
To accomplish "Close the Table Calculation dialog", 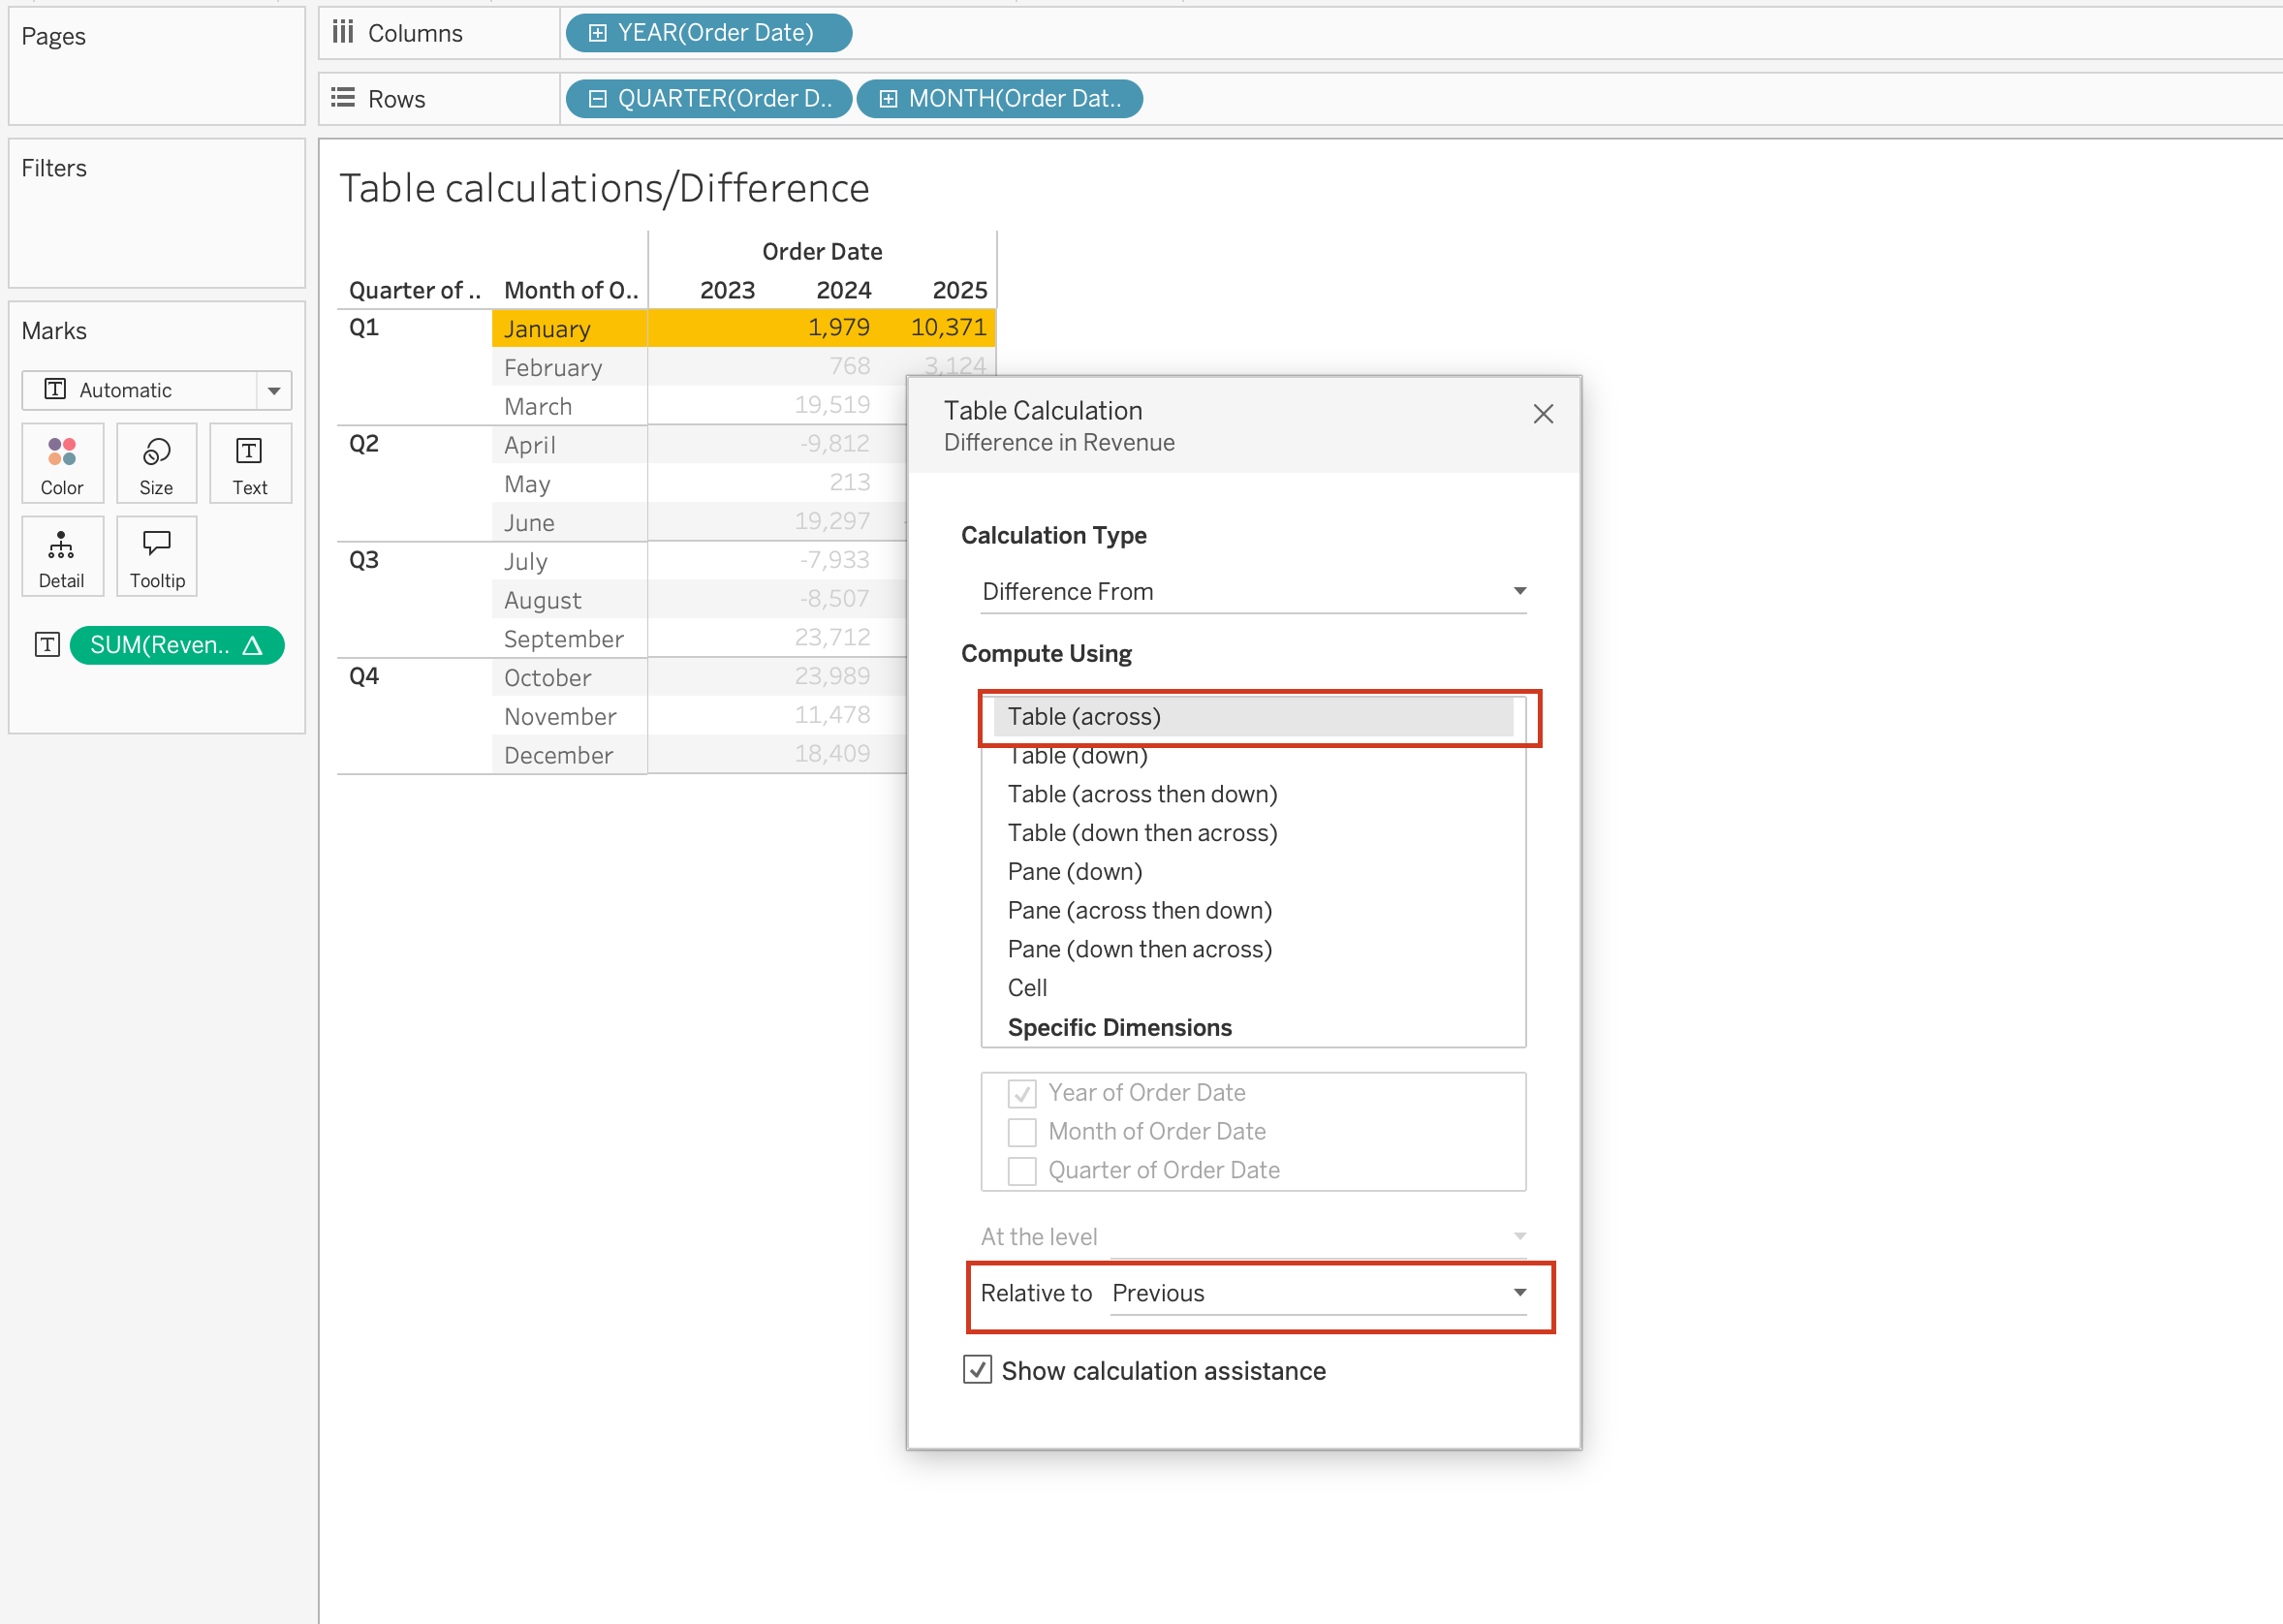I will pos(1542,414).
